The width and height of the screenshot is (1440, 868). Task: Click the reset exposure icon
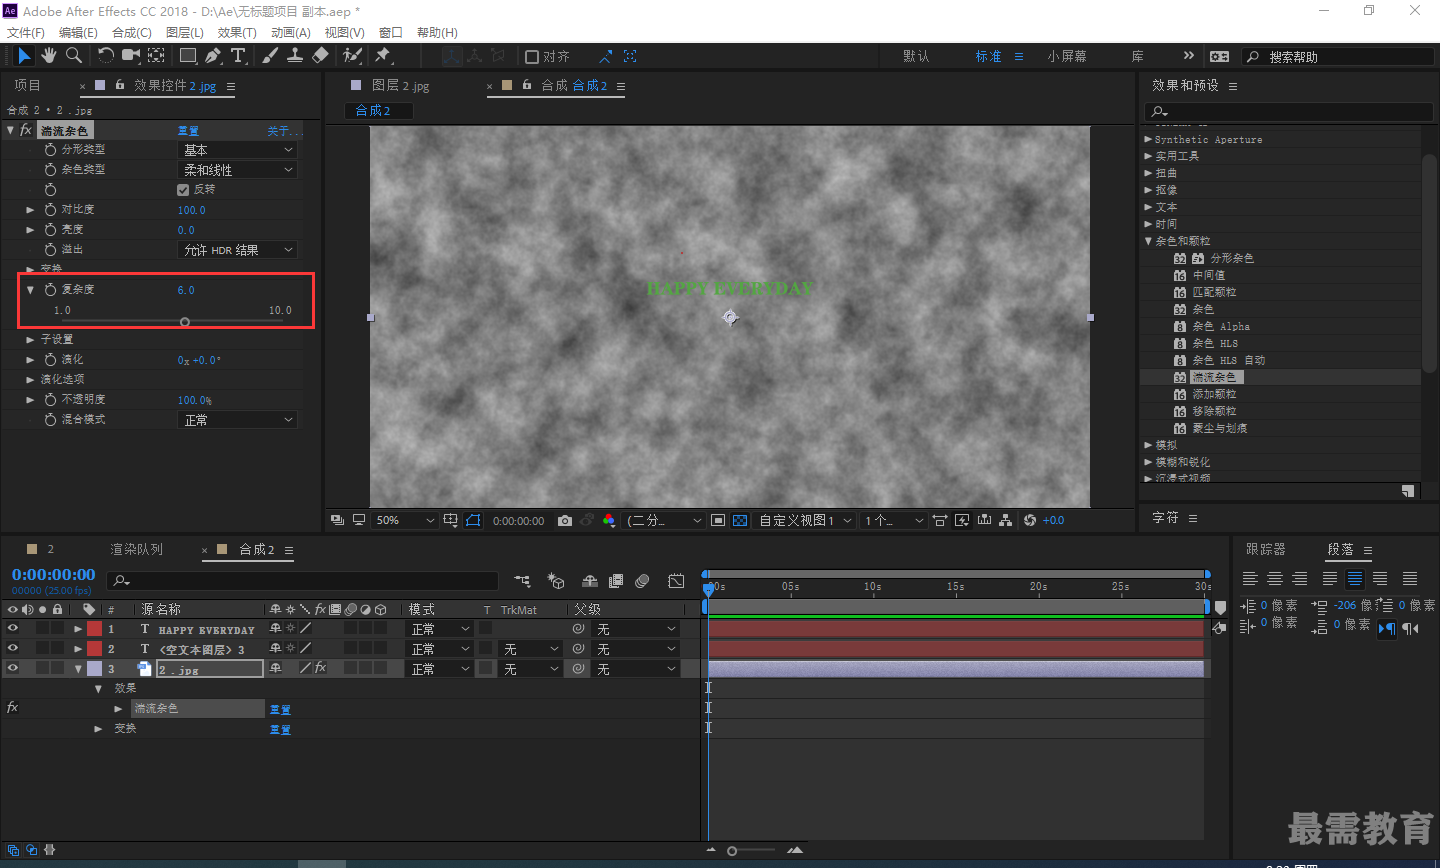(1030, 521)
